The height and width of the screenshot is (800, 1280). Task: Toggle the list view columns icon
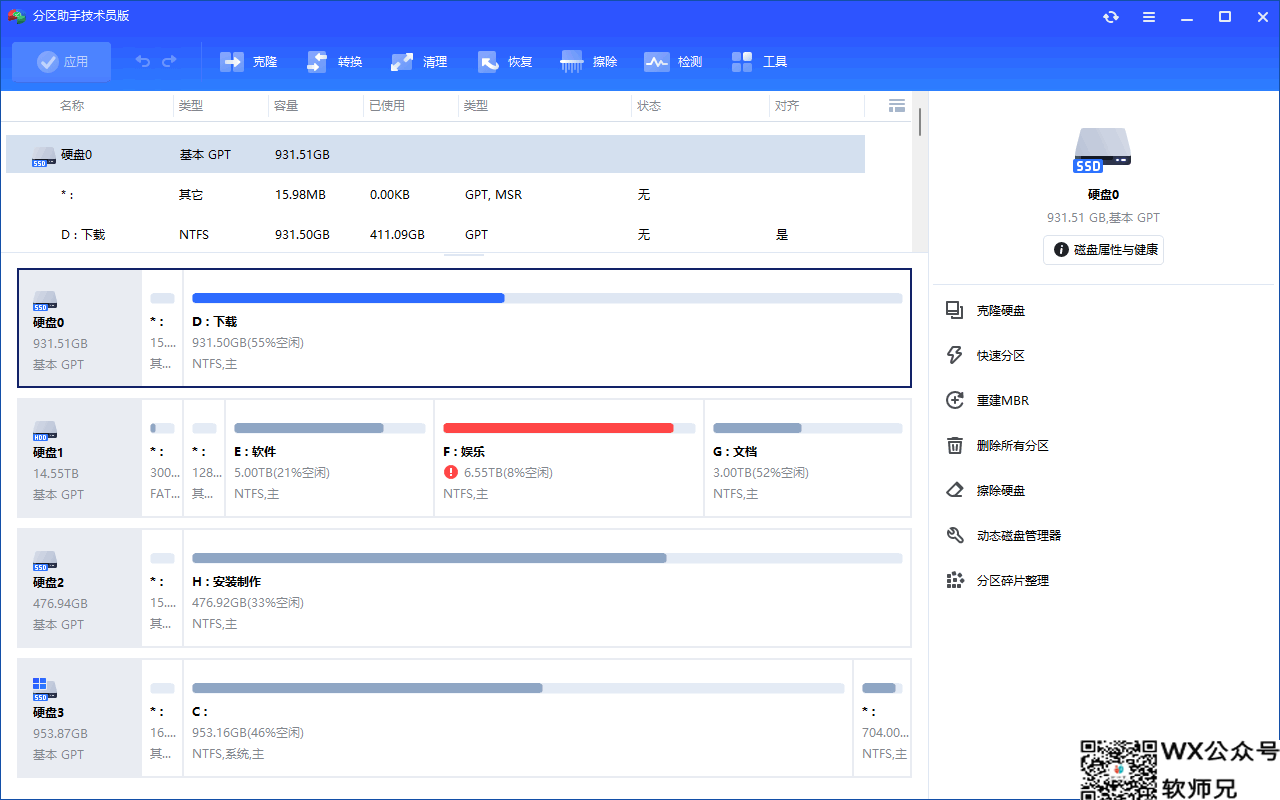tap(897, 106)
